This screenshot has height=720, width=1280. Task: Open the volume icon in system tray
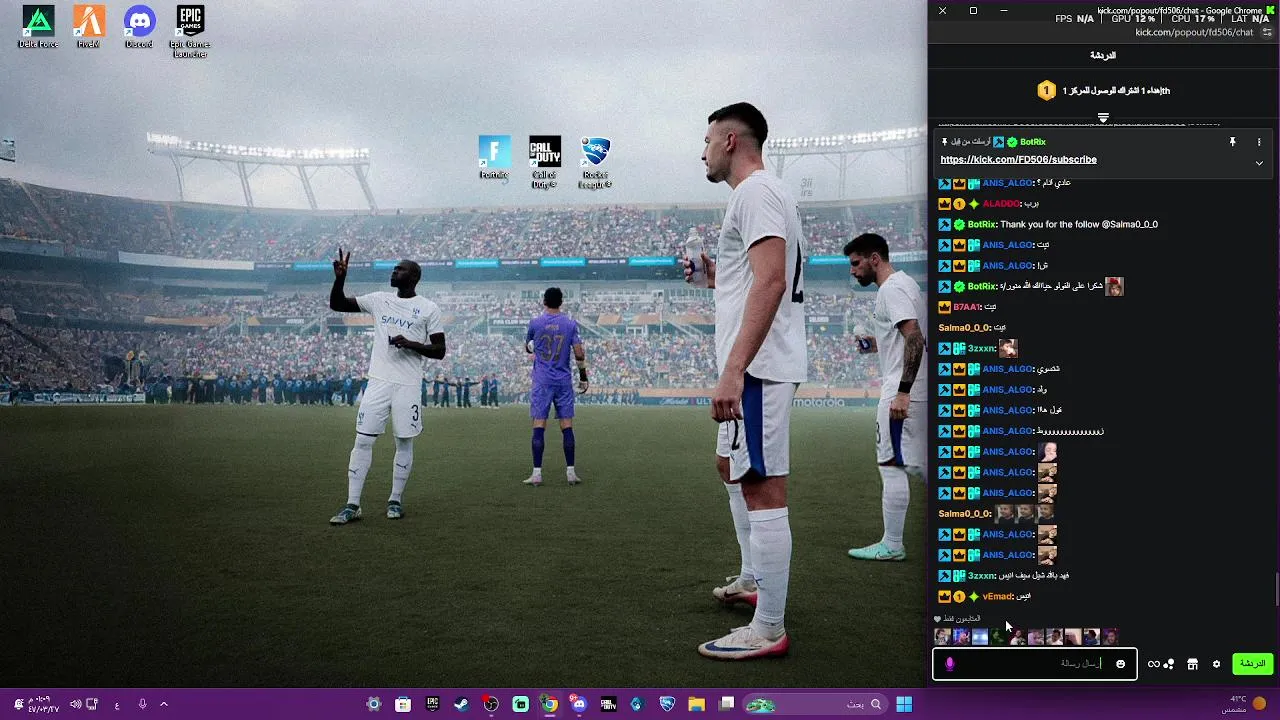tap(76, 704)
